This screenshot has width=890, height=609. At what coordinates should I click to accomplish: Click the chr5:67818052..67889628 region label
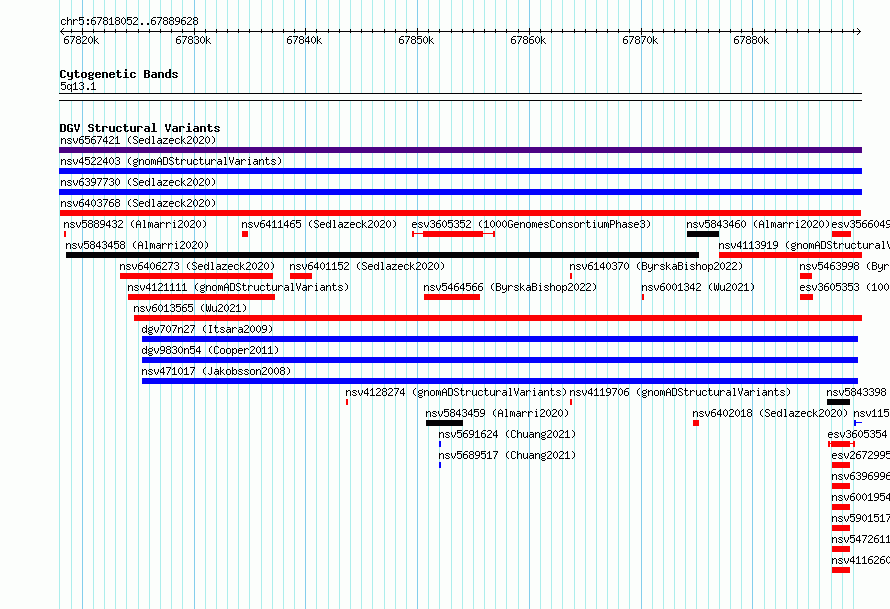(129, 21)
